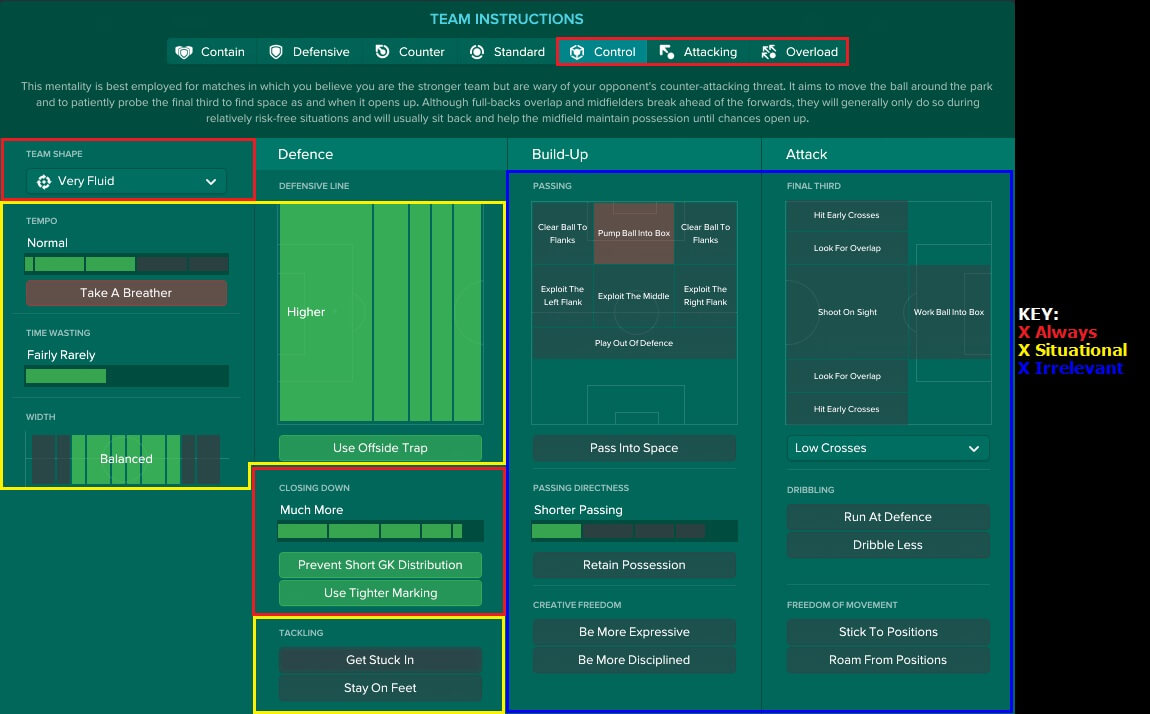Enable Run At Defence
This screenshot has width=1150, height=714.
click(887, 517)
